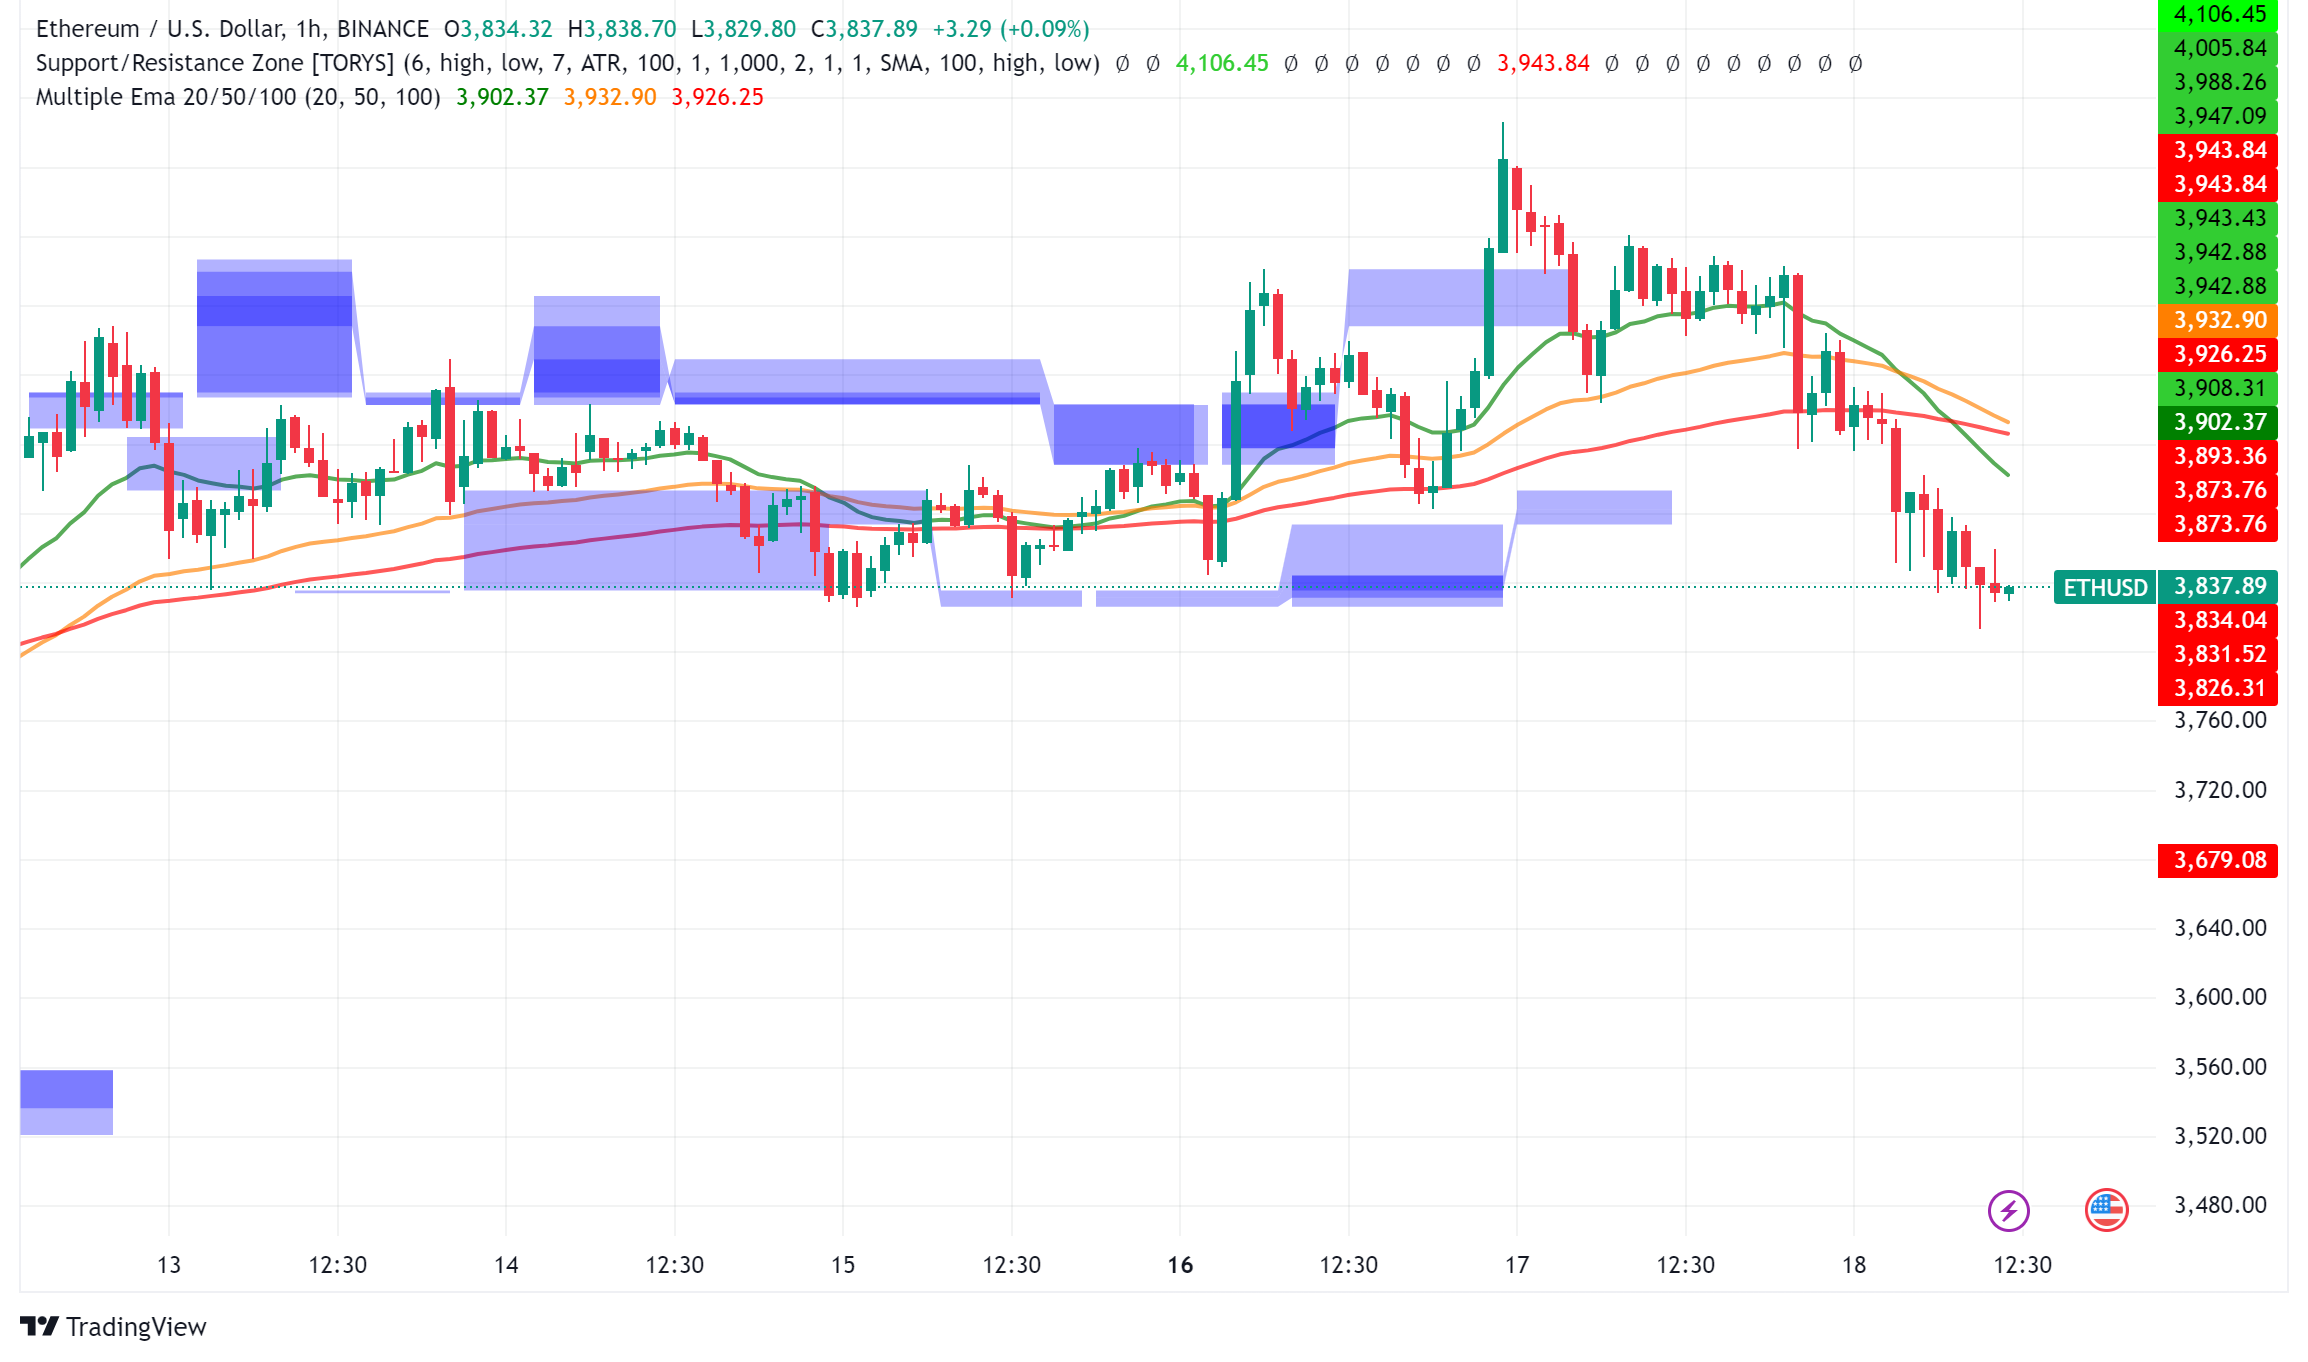Click the 3,600.00 price scale label
2308x1362 pixels.
click(2220, 997)
